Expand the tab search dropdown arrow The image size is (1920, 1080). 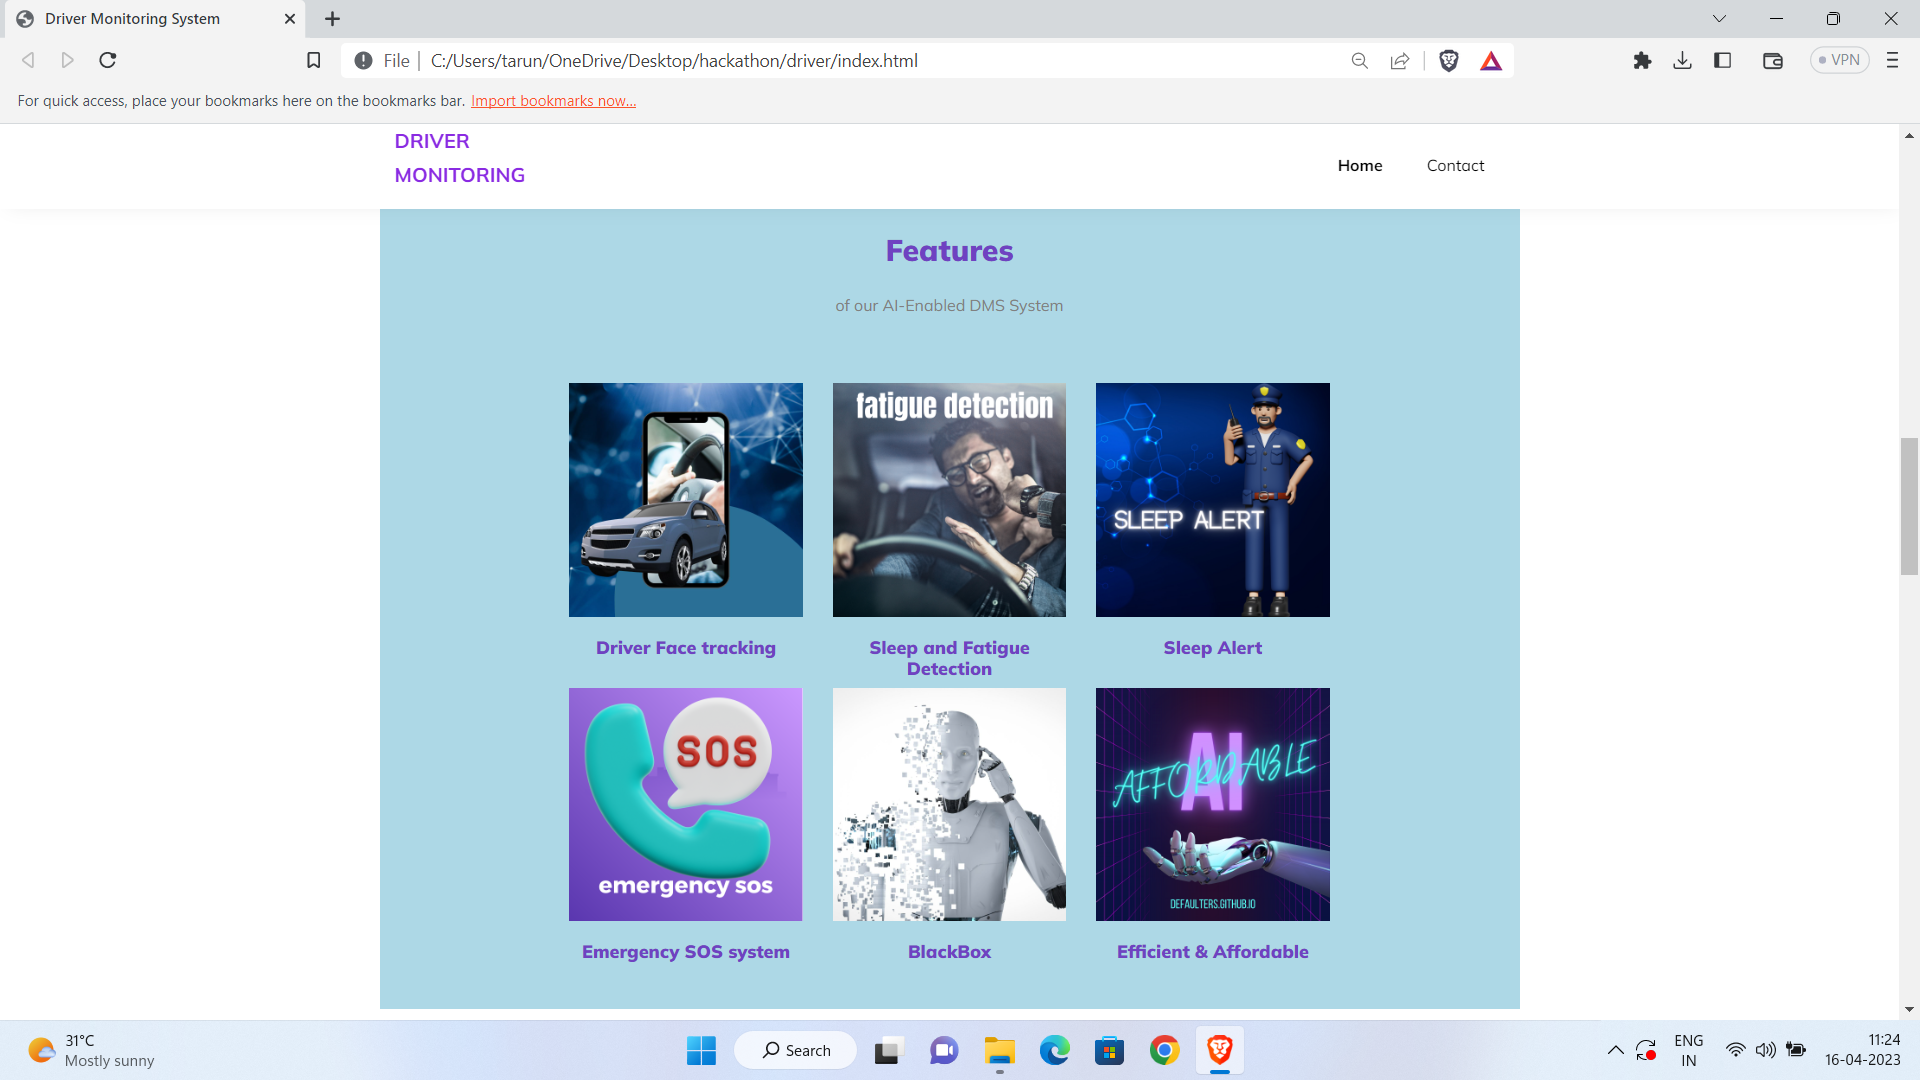[x=1719, y=18]
